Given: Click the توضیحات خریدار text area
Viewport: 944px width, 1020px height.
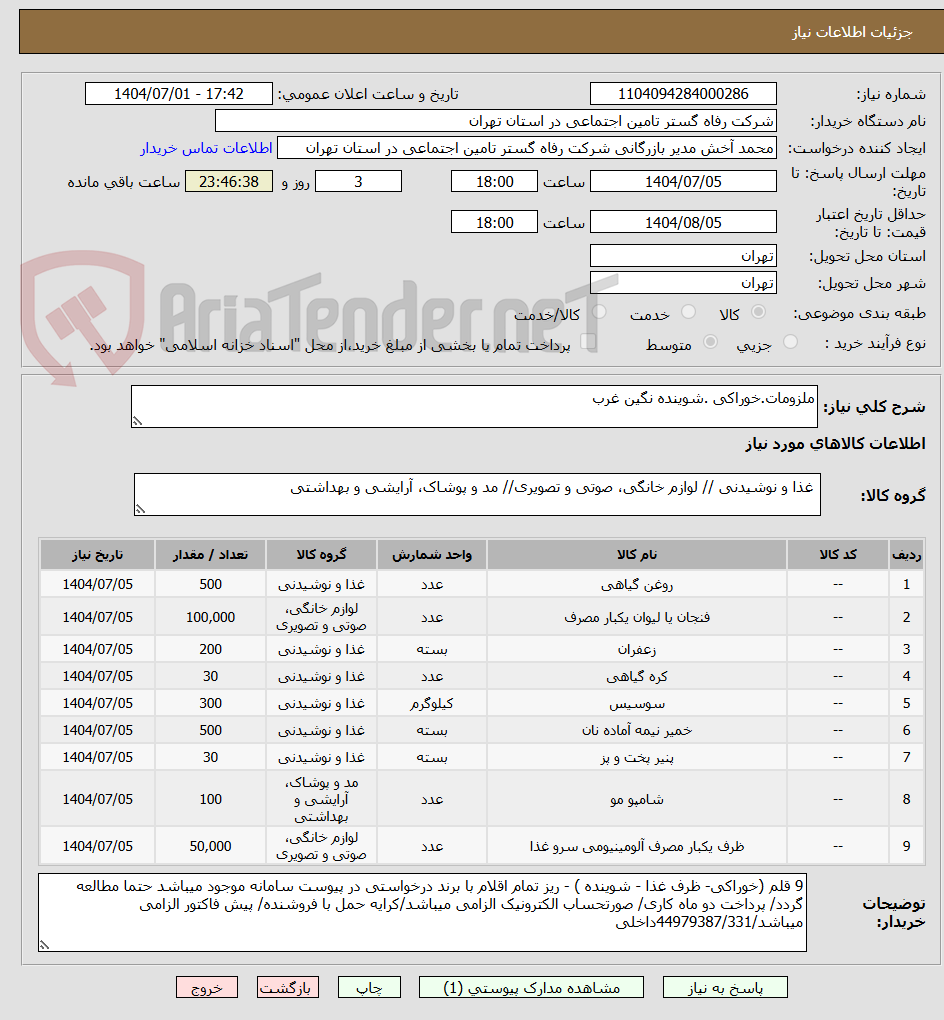Looking at the screenshot, I should [422, 913].
